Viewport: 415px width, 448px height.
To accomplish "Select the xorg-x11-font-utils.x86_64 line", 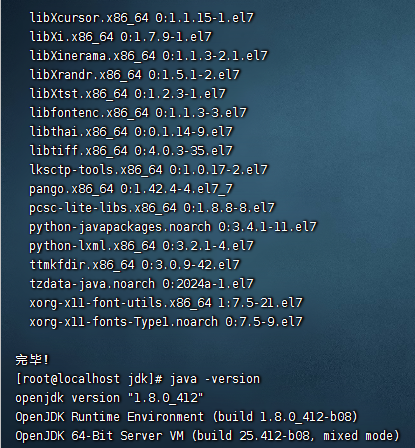I will point(166,303).
